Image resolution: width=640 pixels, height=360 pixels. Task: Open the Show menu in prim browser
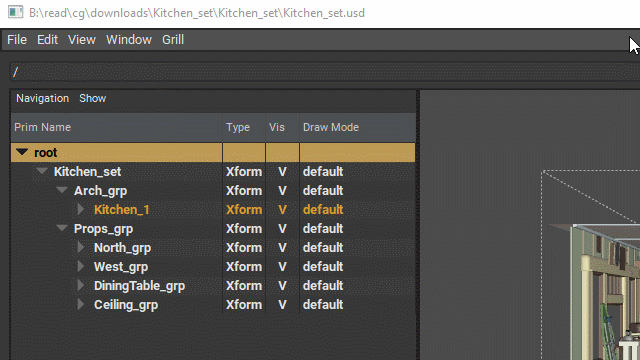pyautogui.click(x=93, y=98)
